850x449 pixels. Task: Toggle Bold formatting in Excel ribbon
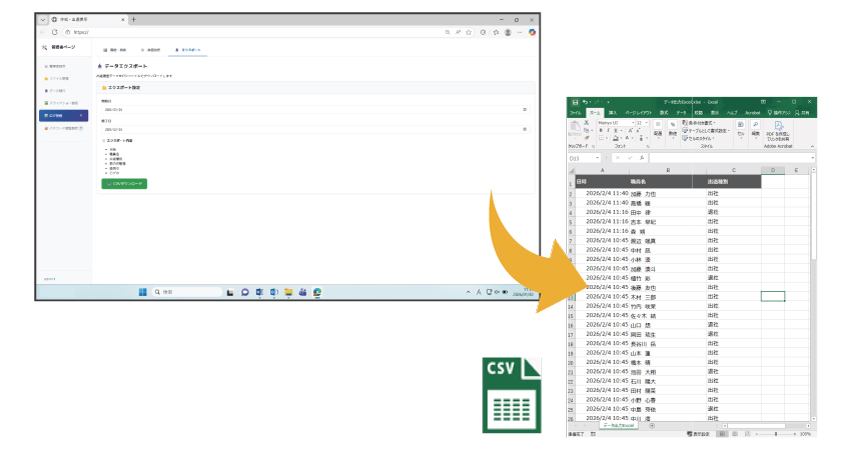599,132
